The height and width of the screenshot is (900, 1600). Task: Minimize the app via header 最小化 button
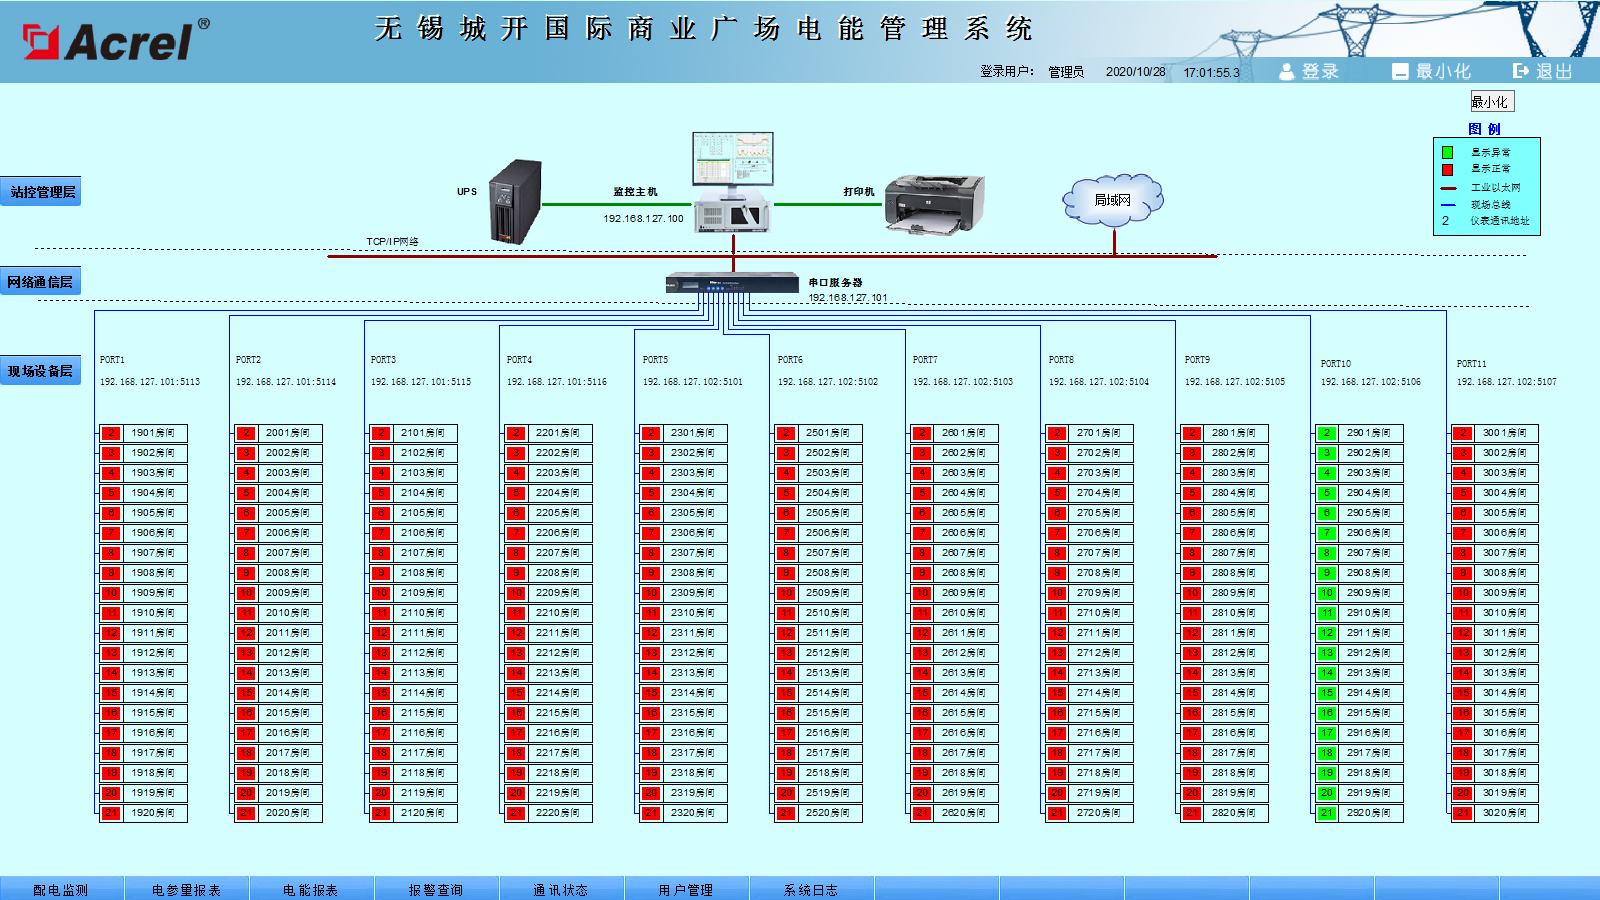point(1431,71)
